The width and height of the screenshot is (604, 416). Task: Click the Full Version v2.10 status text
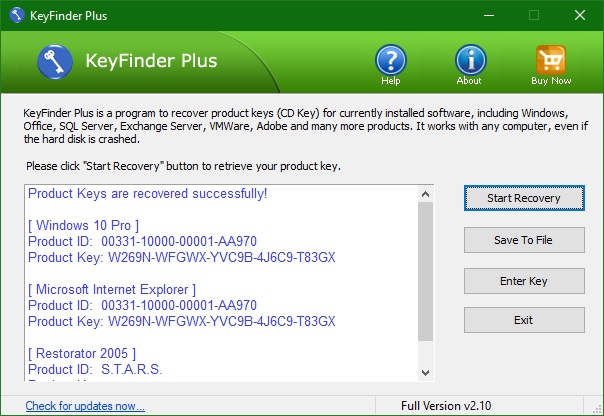click(x=446, y=406)
